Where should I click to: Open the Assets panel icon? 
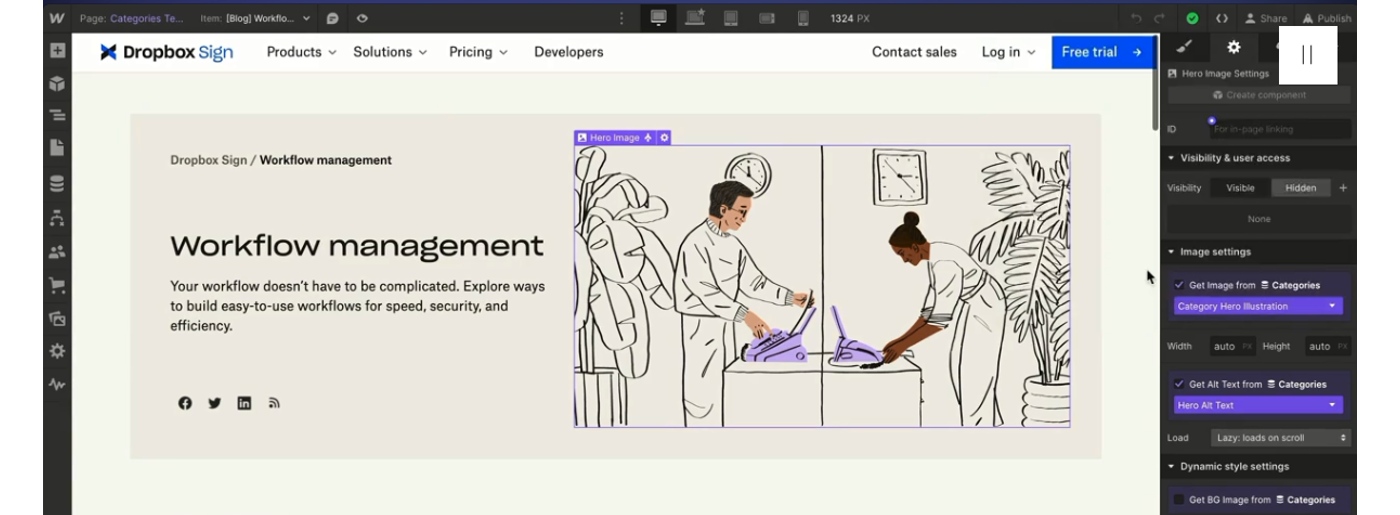tap(57, 319)
